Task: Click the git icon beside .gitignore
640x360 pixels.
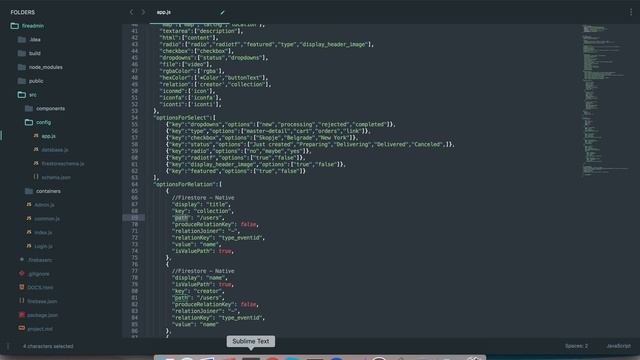Action: [x=22, y=273]
